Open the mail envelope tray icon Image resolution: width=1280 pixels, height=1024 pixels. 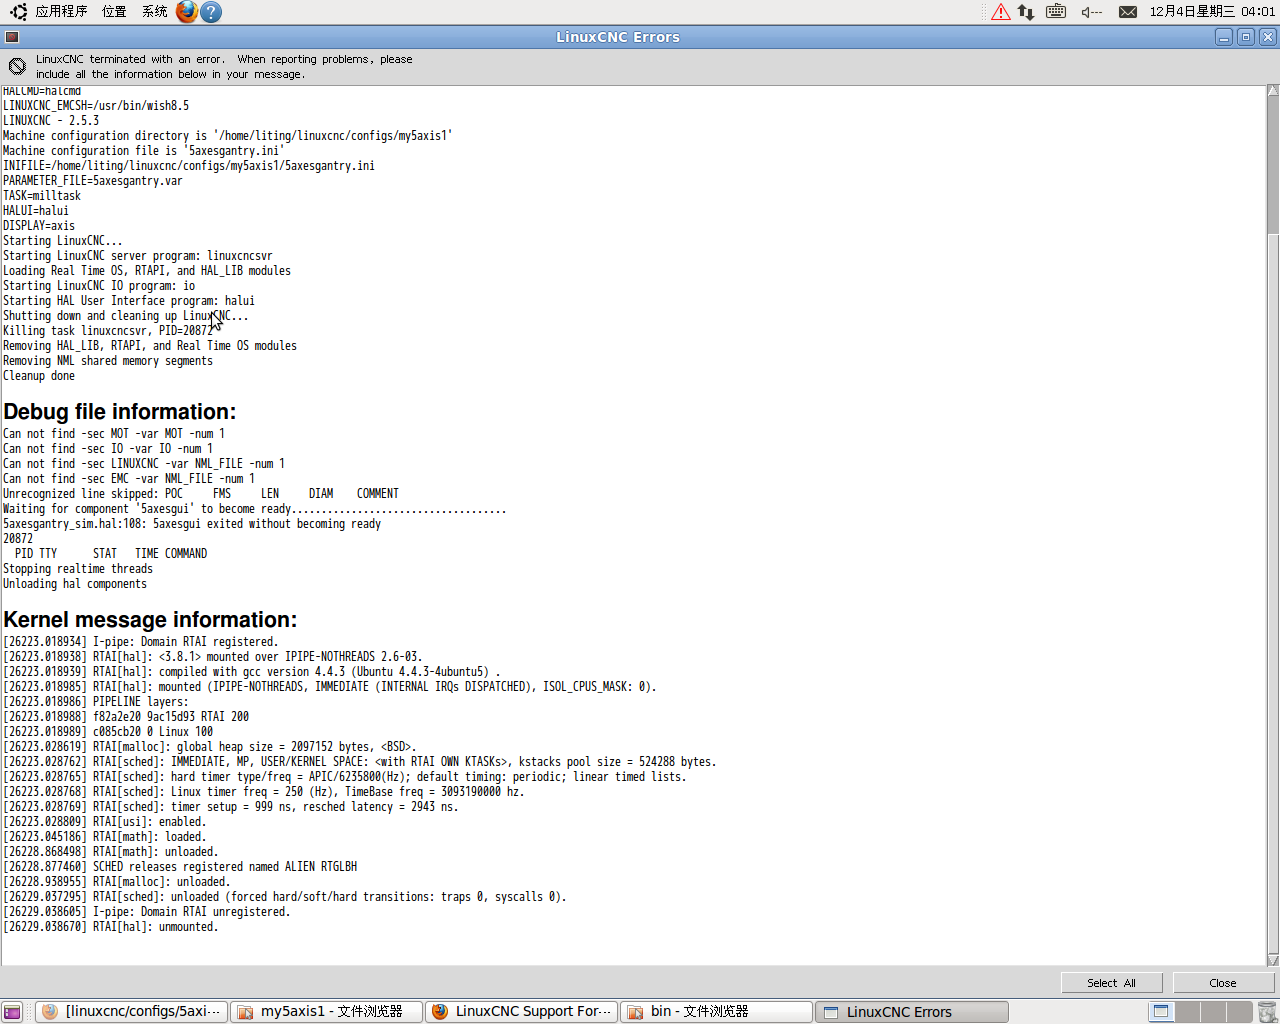point(1128,12)
